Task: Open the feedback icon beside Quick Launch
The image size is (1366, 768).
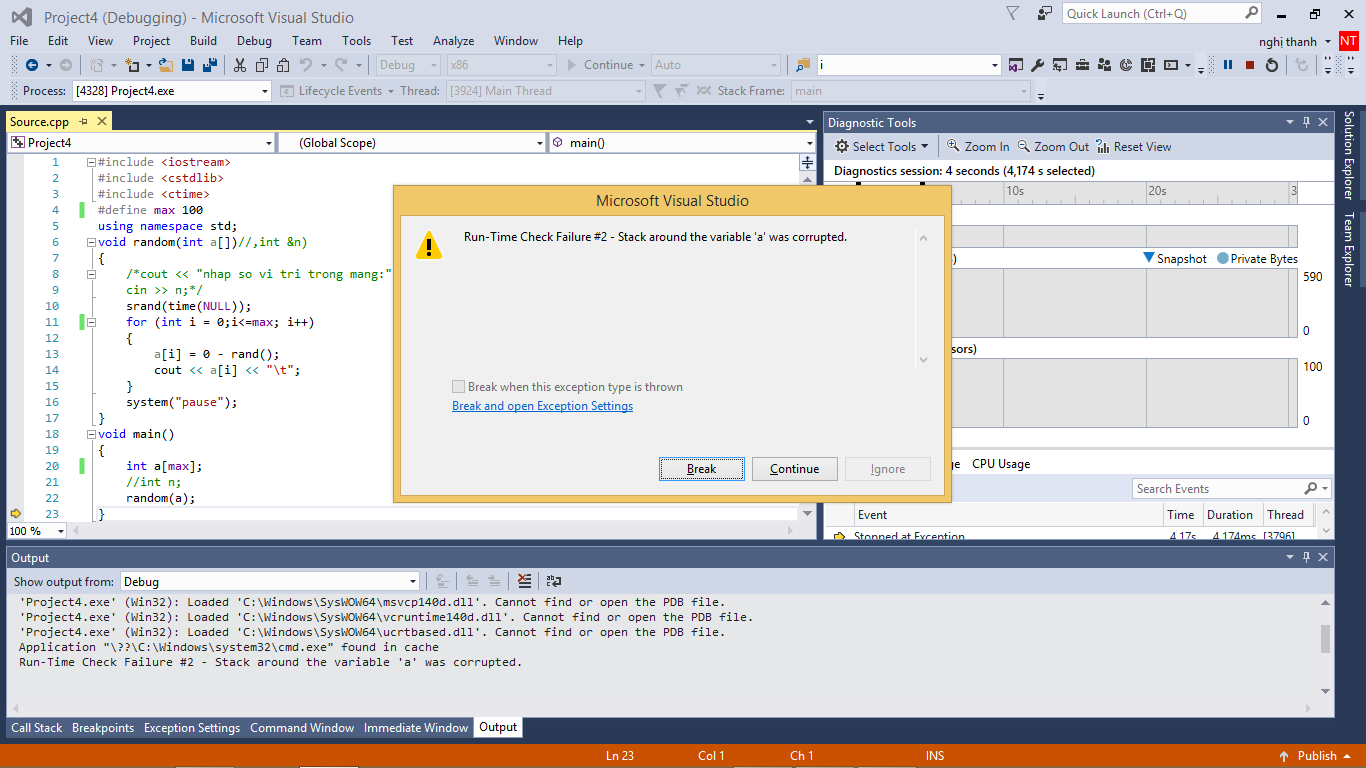Action: (1045, 14)
